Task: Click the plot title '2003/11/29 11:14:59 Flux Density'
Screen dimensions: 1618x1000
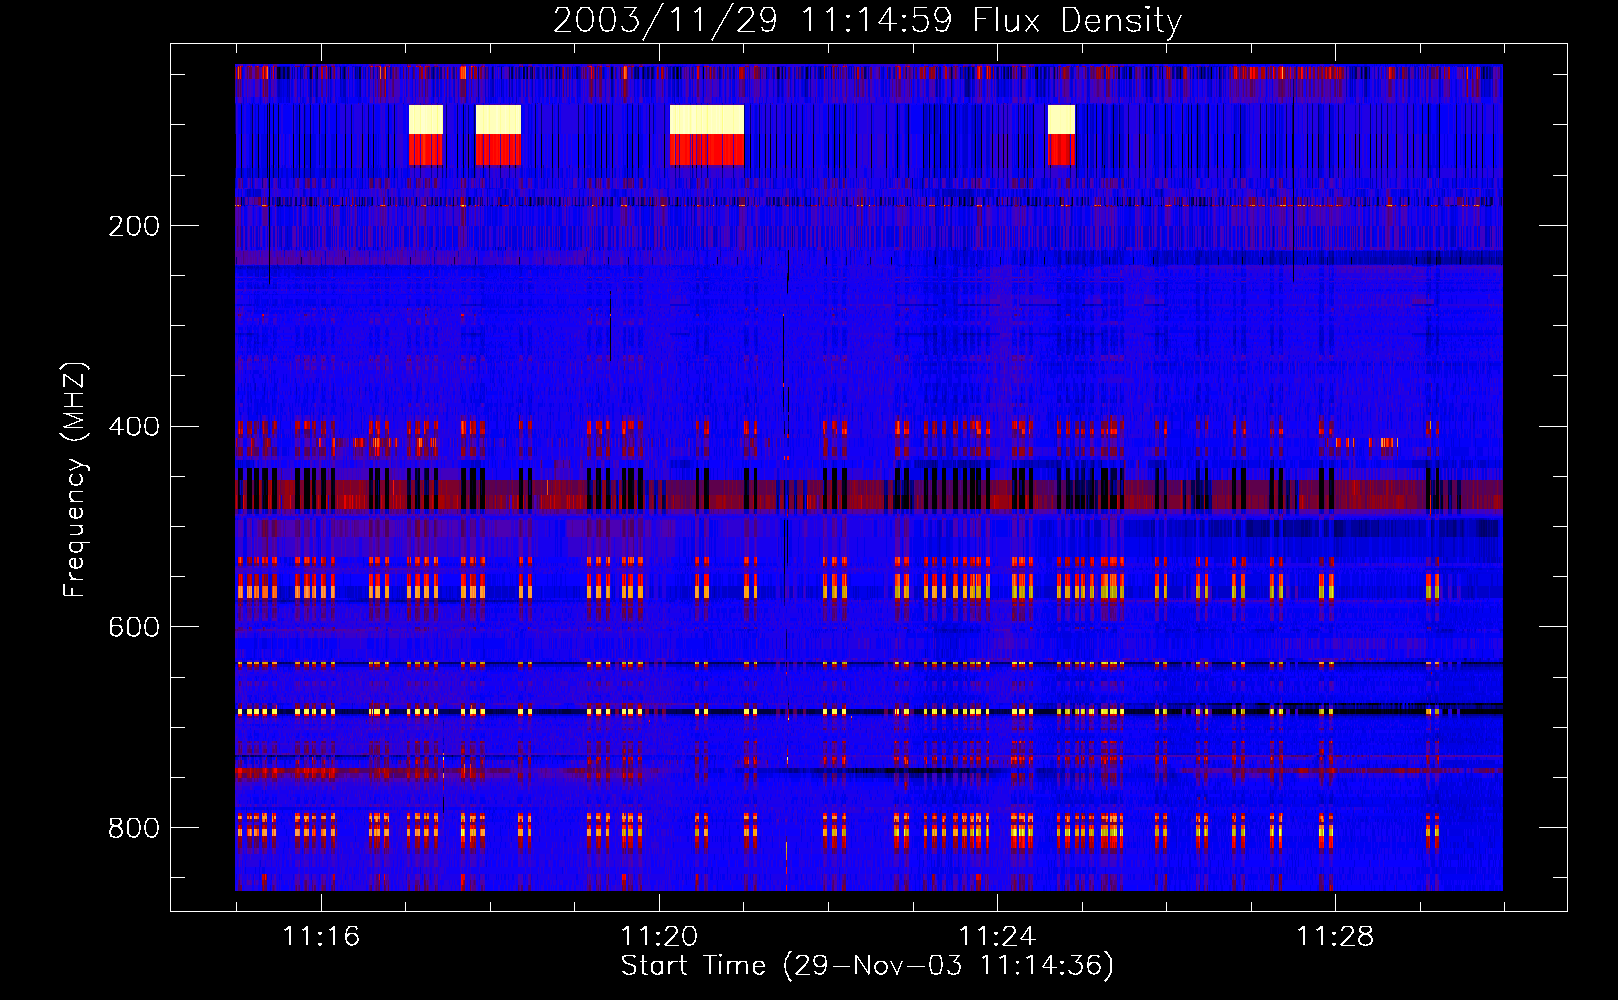Action: [867, 20]
